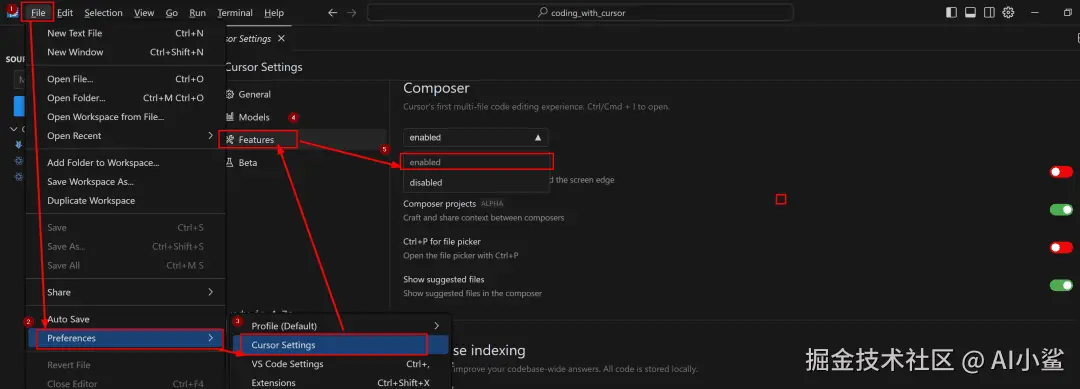Viewport: 1080px width, 389px height.
Task: Select Extensions in Preferences submenu
Action: pos(340,383)
